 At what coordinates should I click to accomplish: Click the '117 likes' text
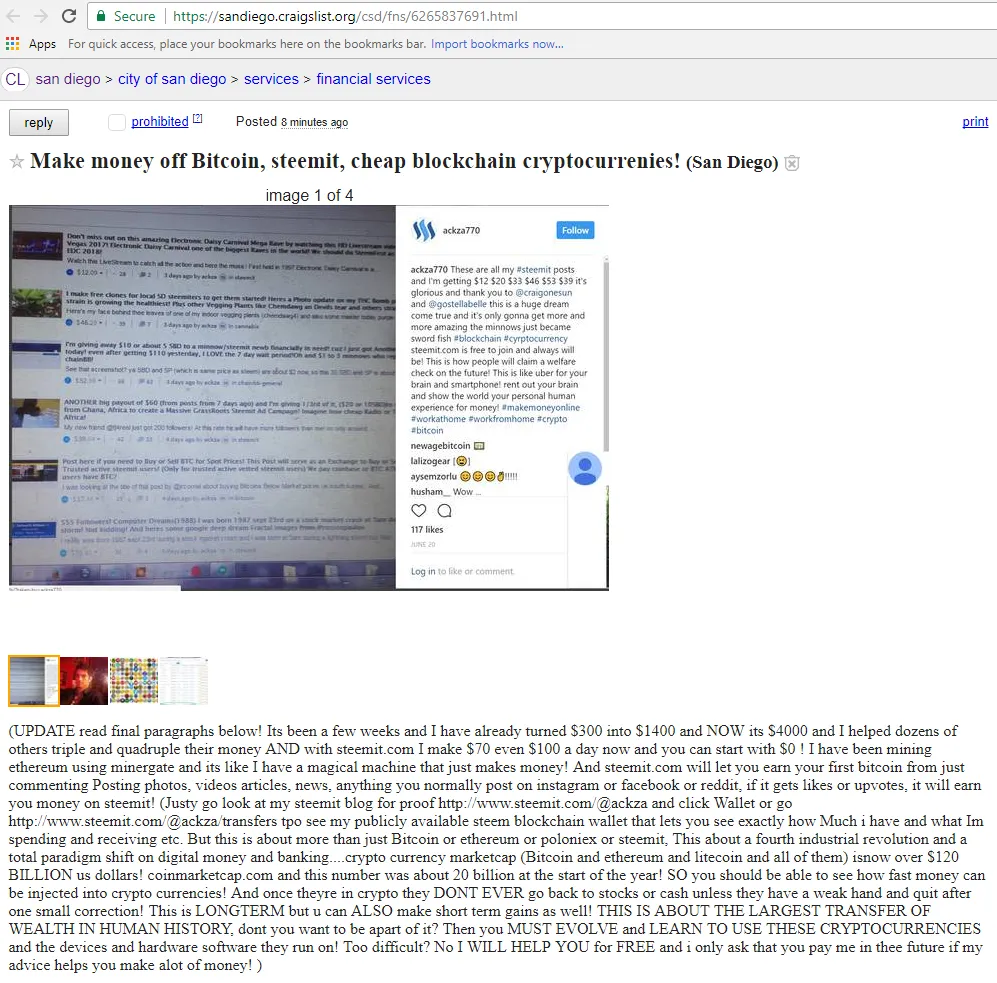(x=427, y=529)
